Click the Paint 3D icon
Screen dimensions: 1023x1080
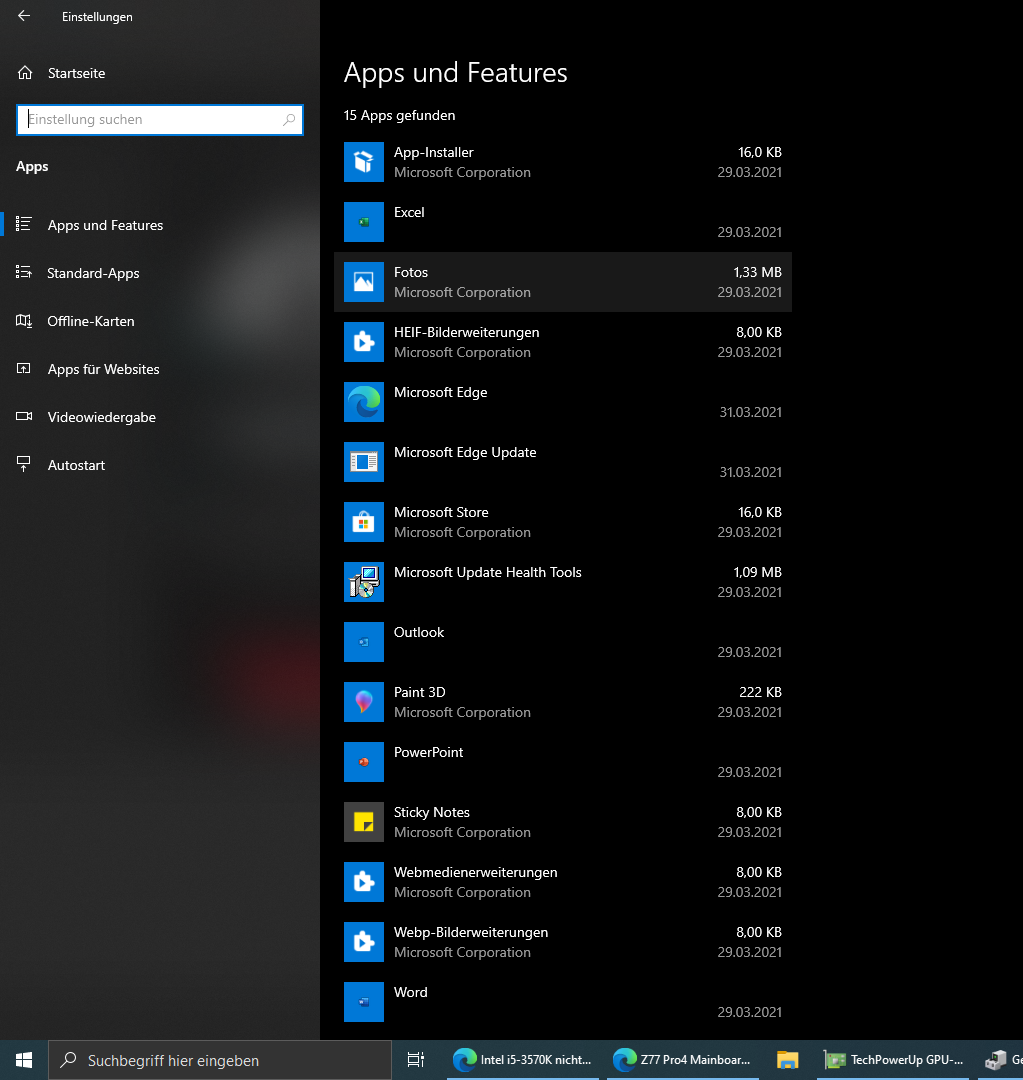click(364, 702)
